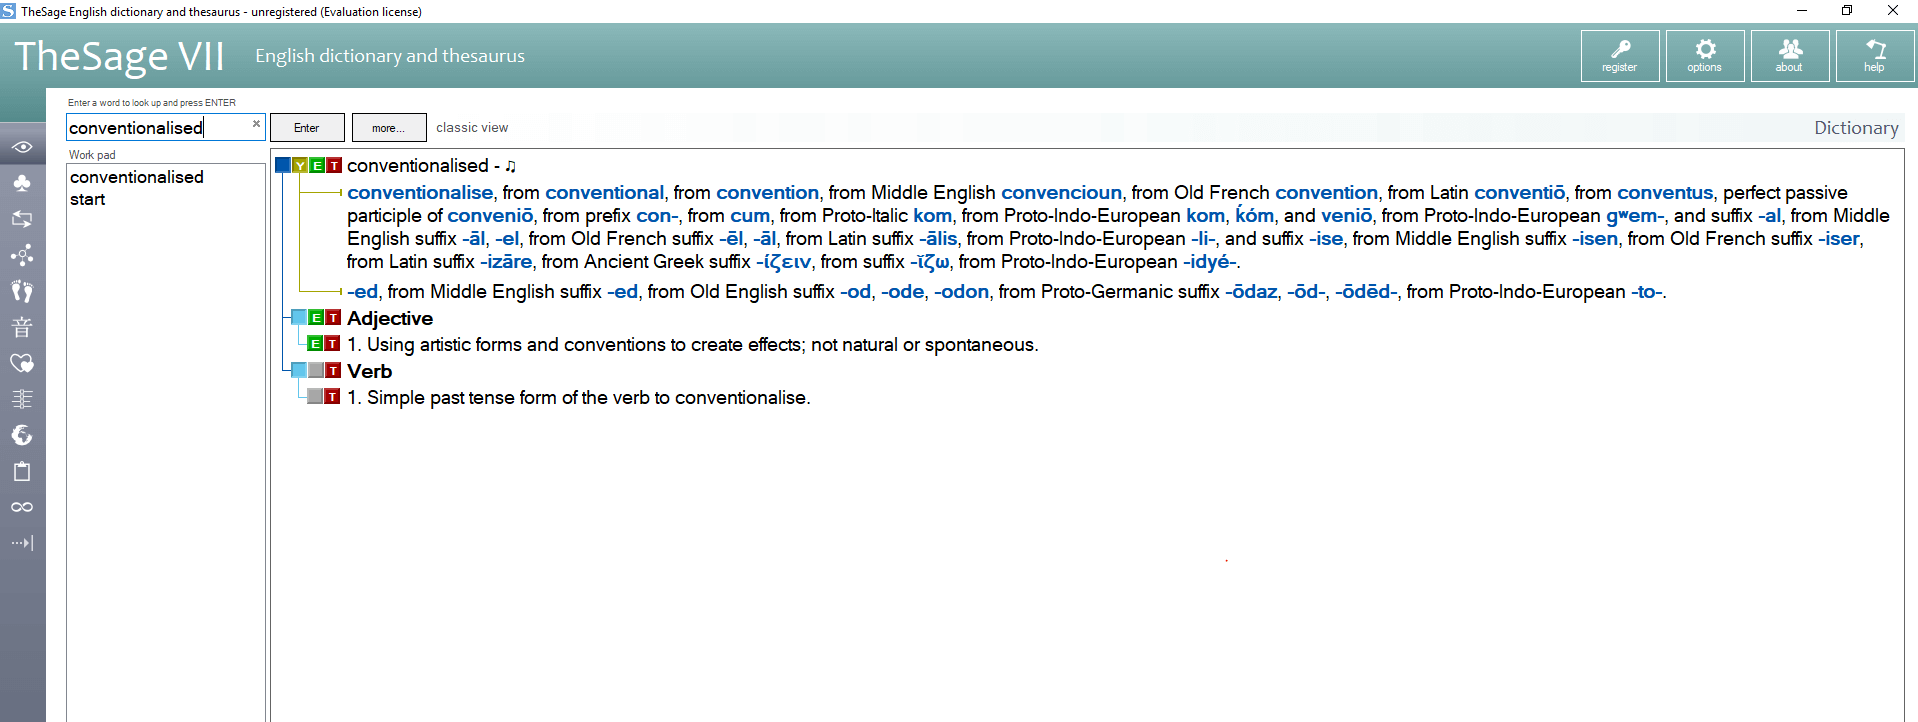Open the 'conventiō' Latin link
Image resolution: width=1918 pixels, height=722 pixels.
coord(1519,193)
